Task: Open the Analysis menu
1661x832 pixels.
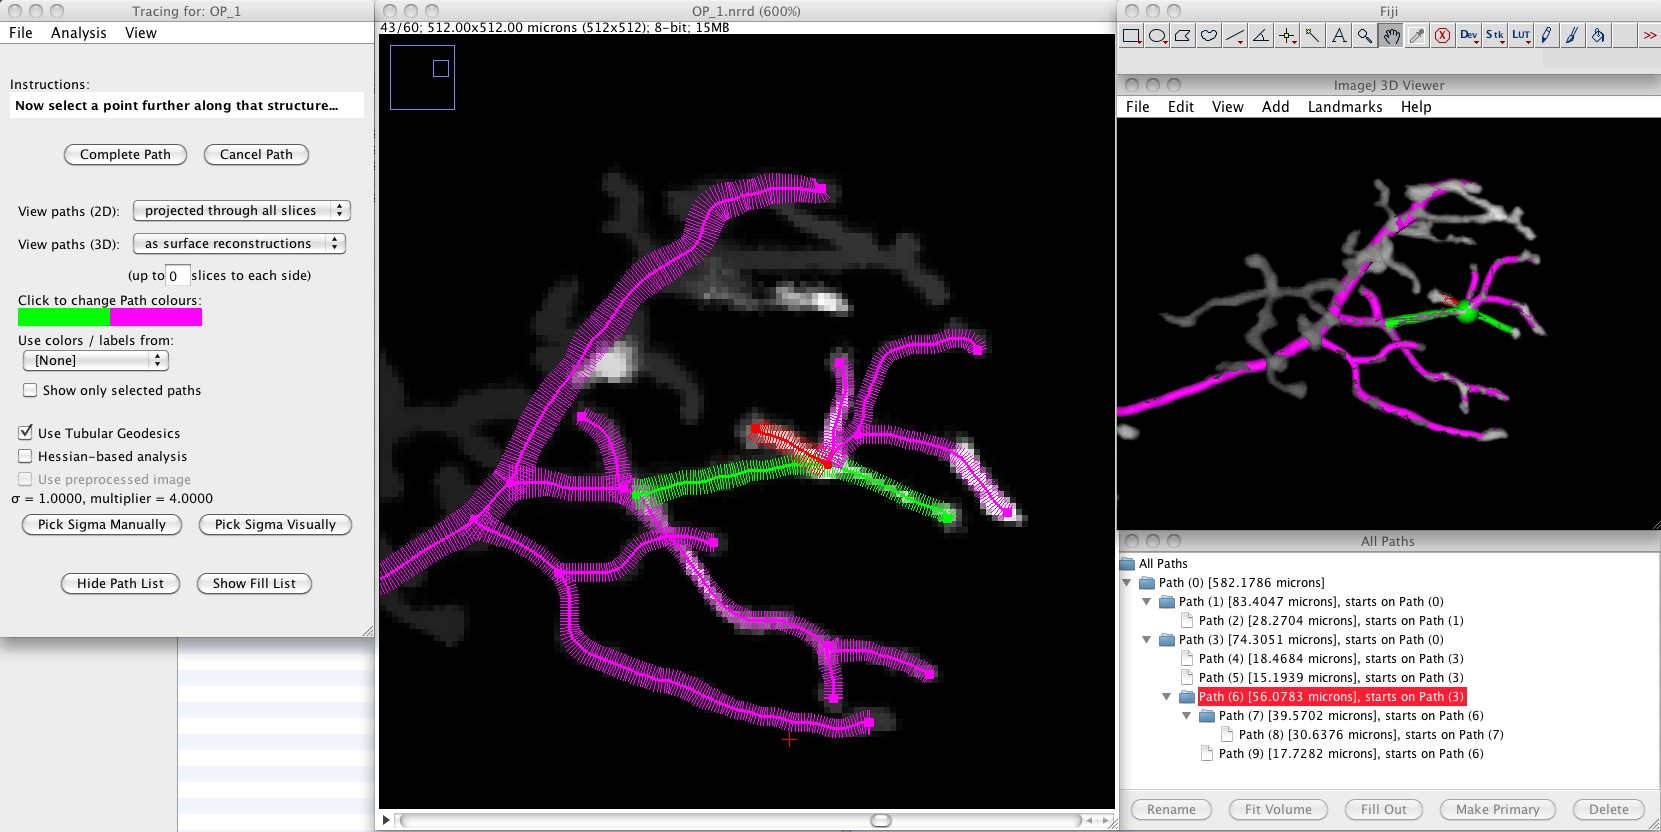Action: 78,33
